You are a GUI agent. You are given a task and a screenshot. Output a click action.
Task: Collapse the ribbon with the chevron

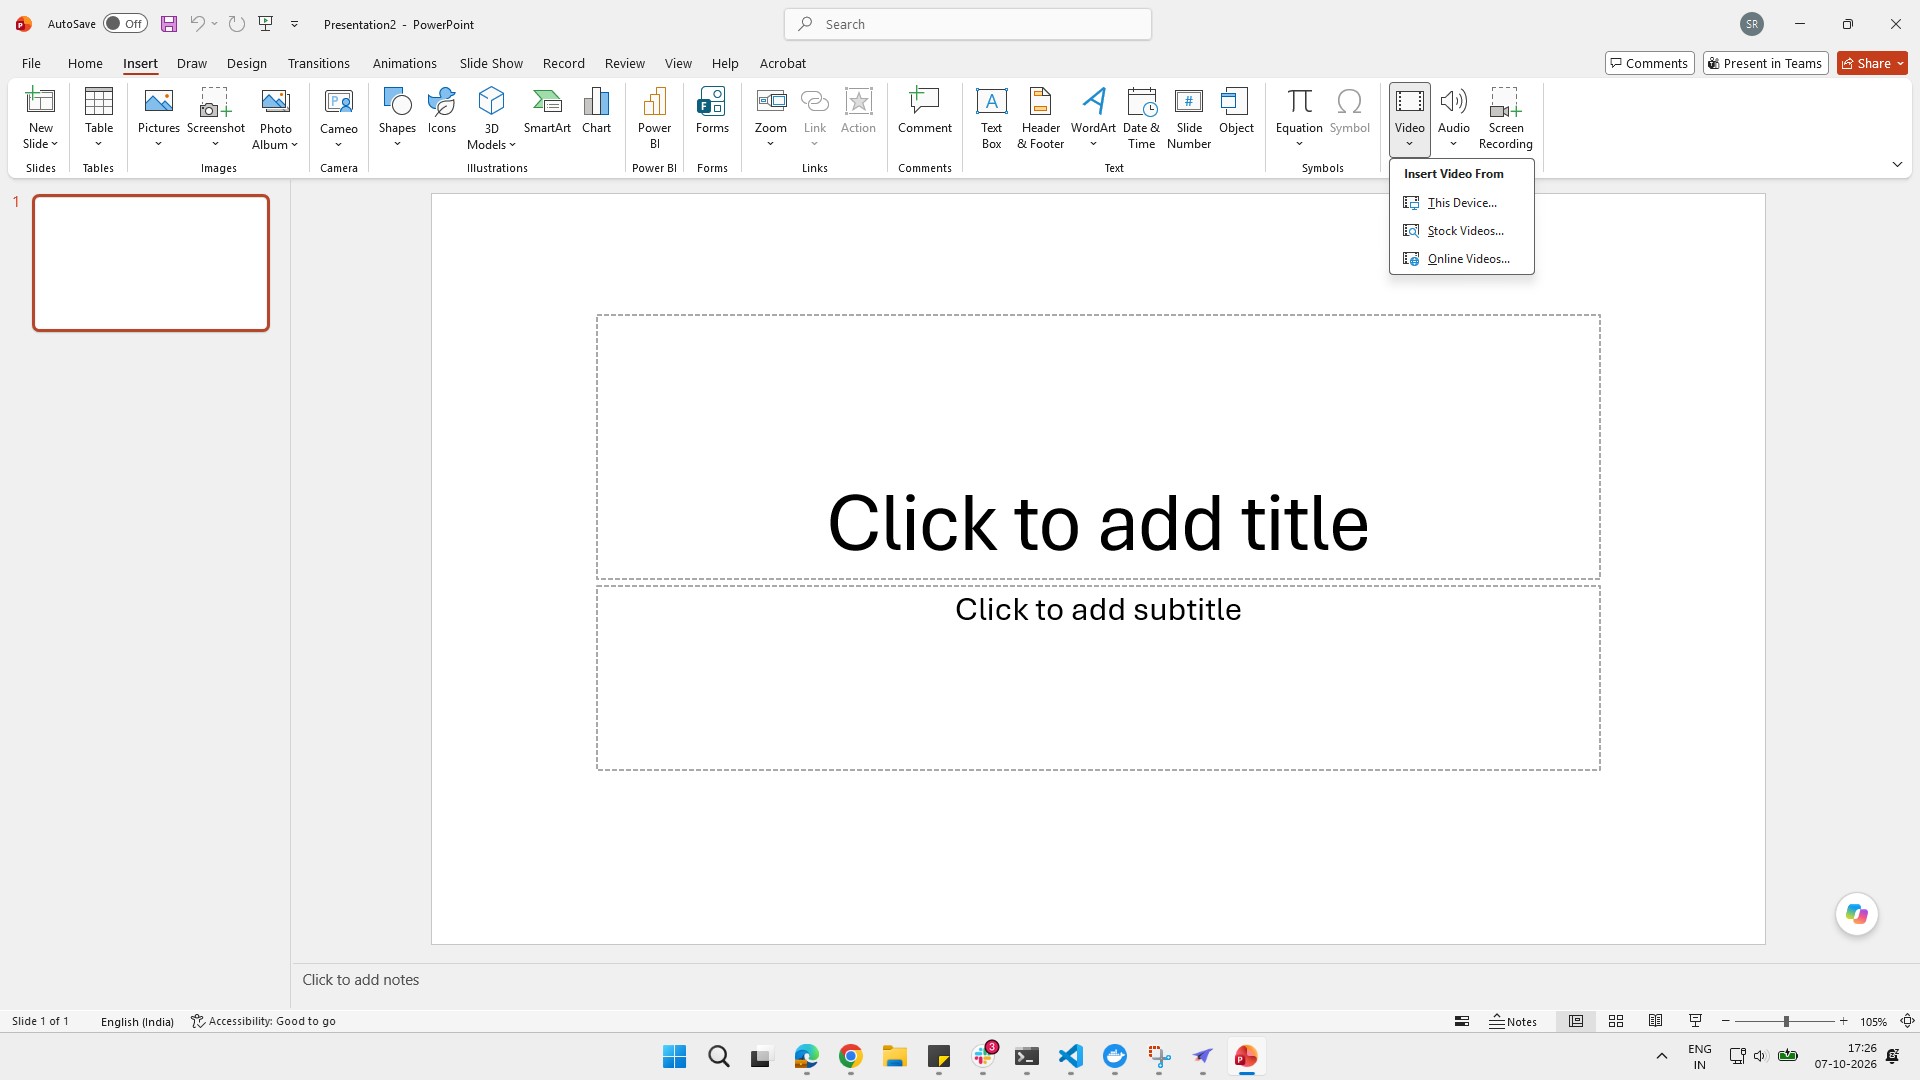click(1897, 165)
